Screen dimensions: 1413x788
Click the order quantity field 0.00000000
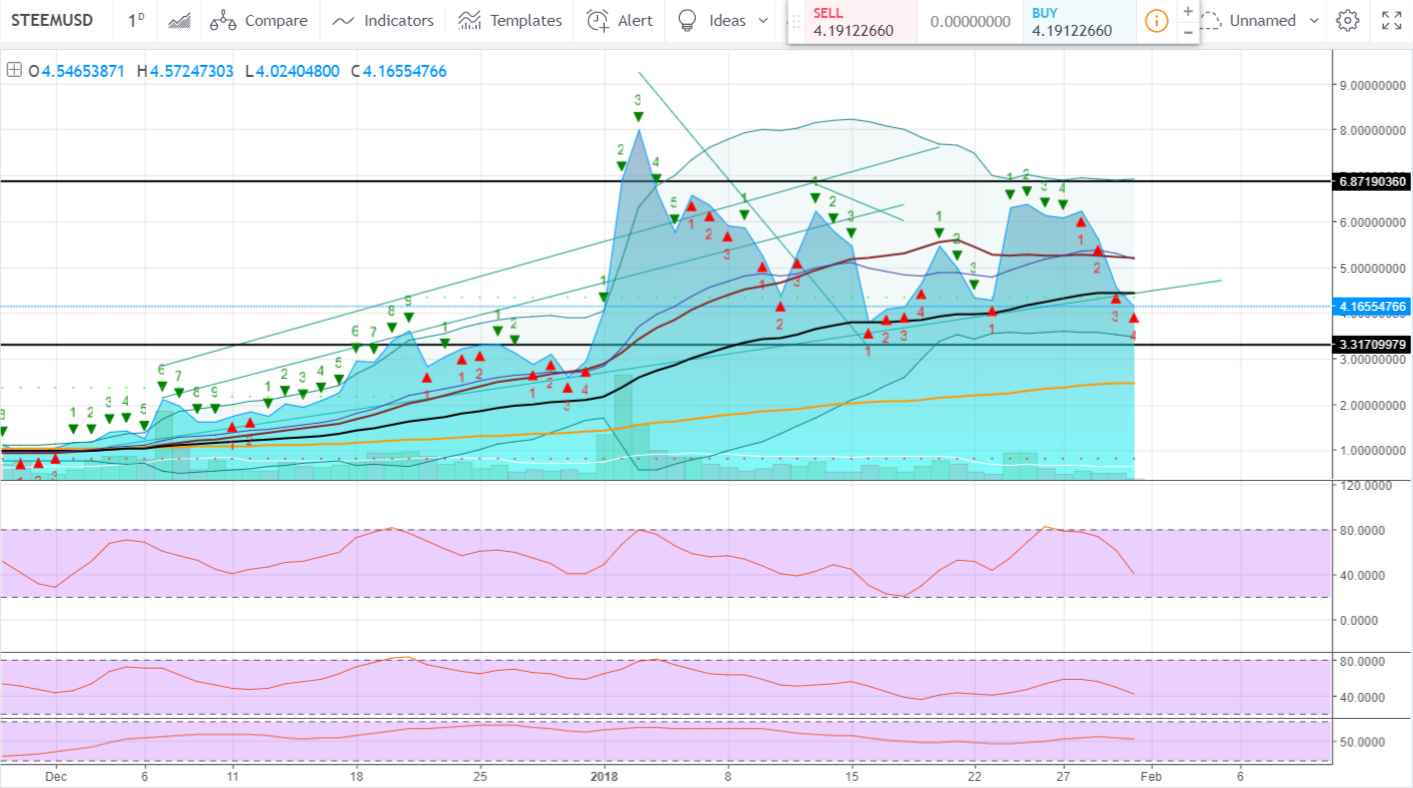pyautogui.click(x=970, y=21)
